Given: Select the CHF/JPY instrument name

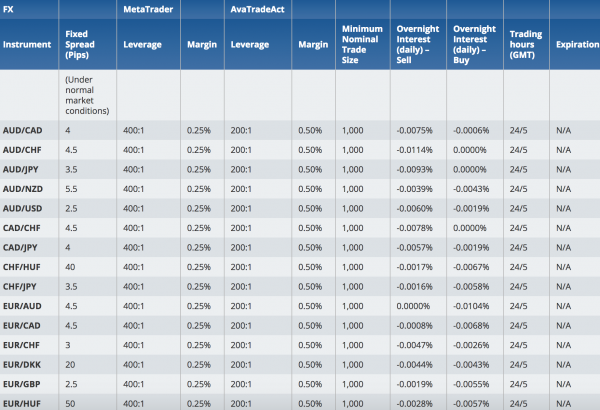Looking at the screenshot, I should [20, 286].
